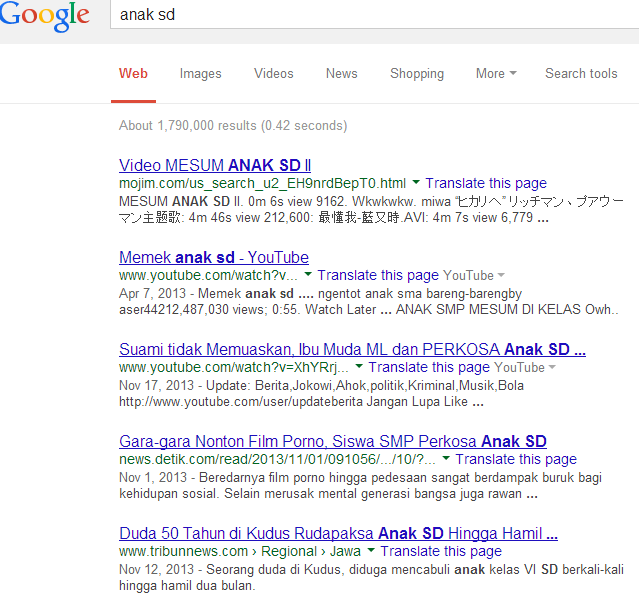Select the Web tab
The width and height of the screenshot is (639, 613).
point(133,73)
